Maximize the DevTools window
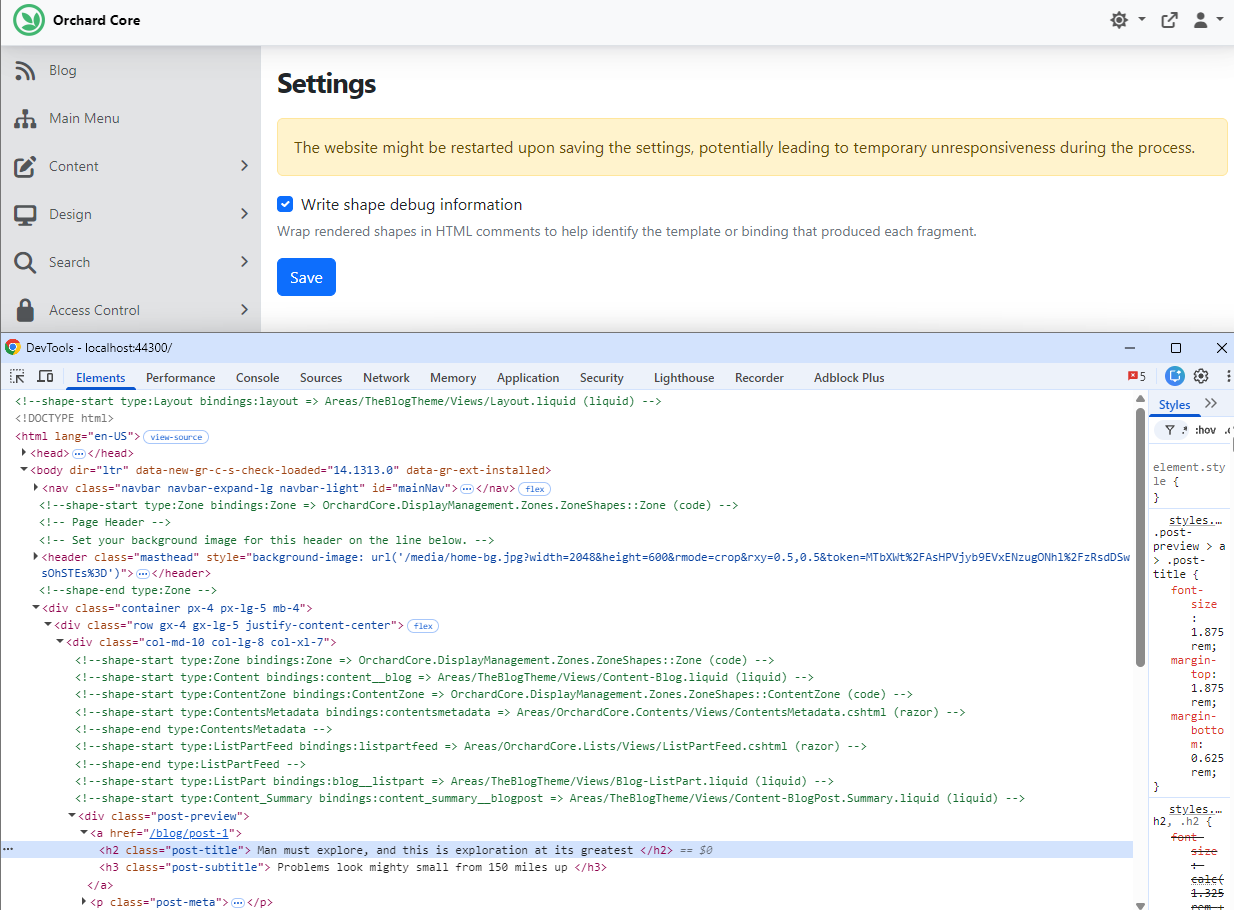The height and width of the screenshot is (910, 1234). [x=1176, y=347]
